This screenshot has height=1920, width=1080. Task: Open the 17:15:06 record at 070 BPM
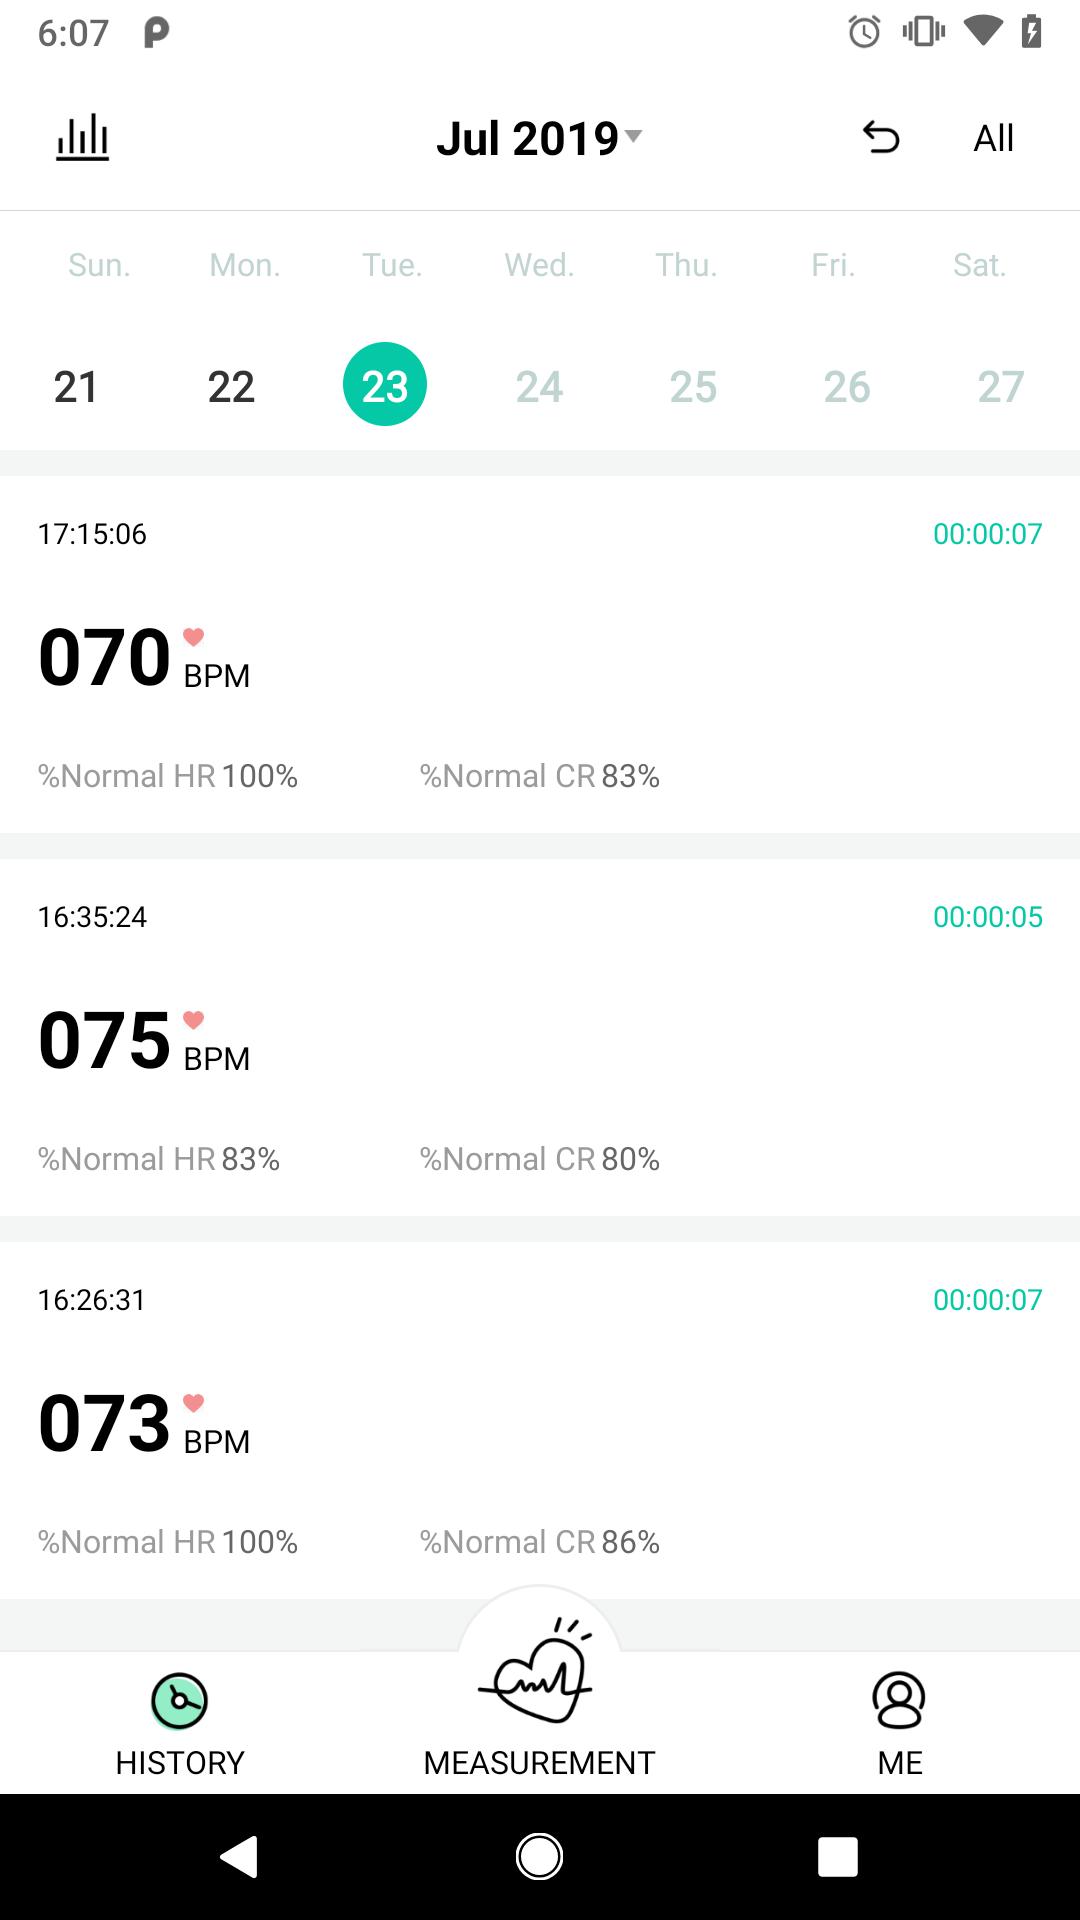540,654
